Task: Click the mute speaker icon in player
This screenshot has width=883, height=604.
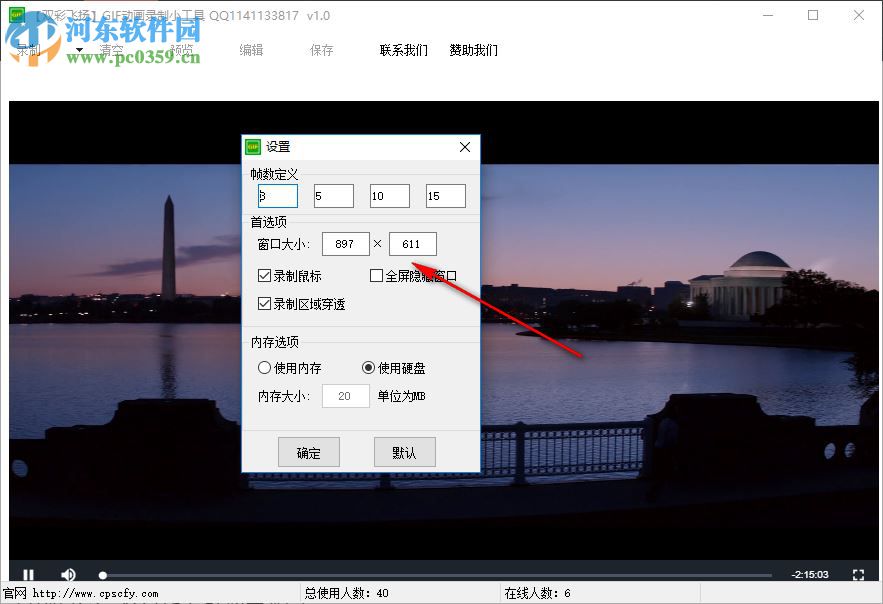Action: click(x=68, y=574)
